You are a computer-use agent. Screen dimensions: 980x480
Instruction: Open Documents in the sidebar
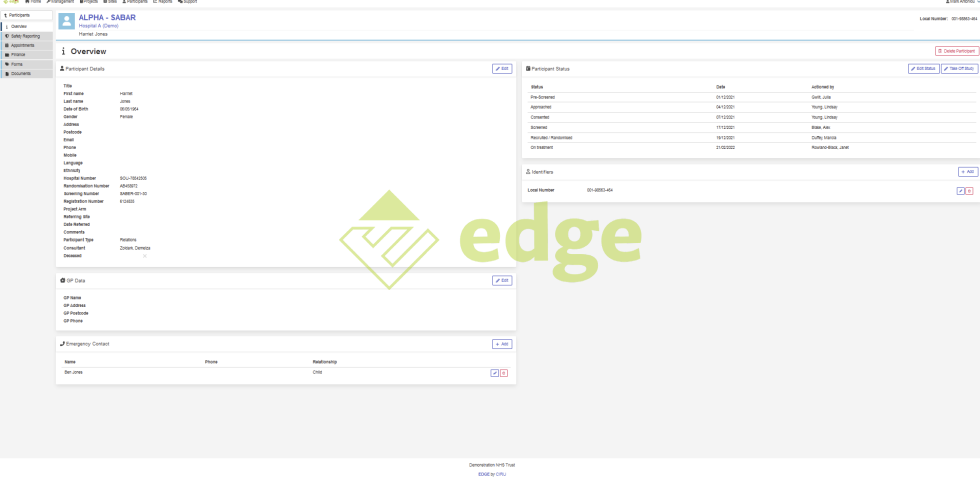(26, 74)
